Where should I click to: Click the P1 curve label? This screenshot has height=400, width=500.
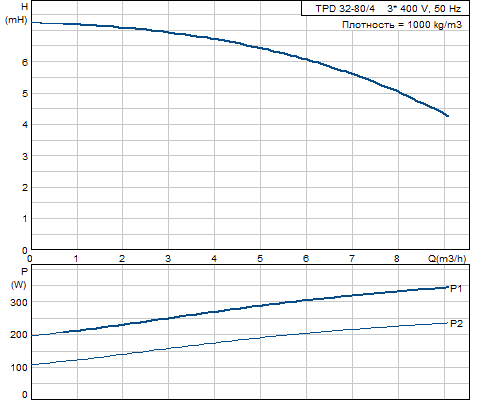pos(456,289)
